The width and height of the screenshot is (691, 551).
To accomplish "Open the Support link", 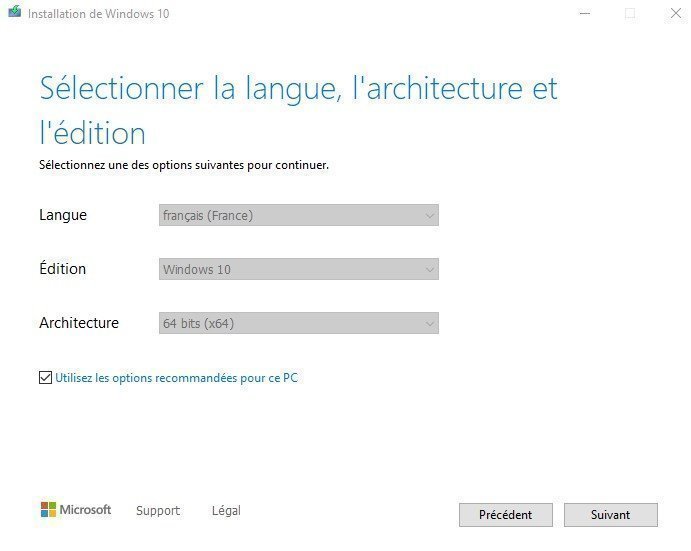I will (x=158, y=511).
